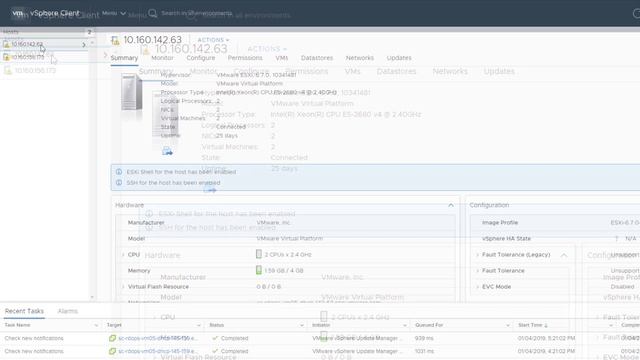Open the Networks tab
This screenshot has width=640, height=360.
tap(360, 58)
